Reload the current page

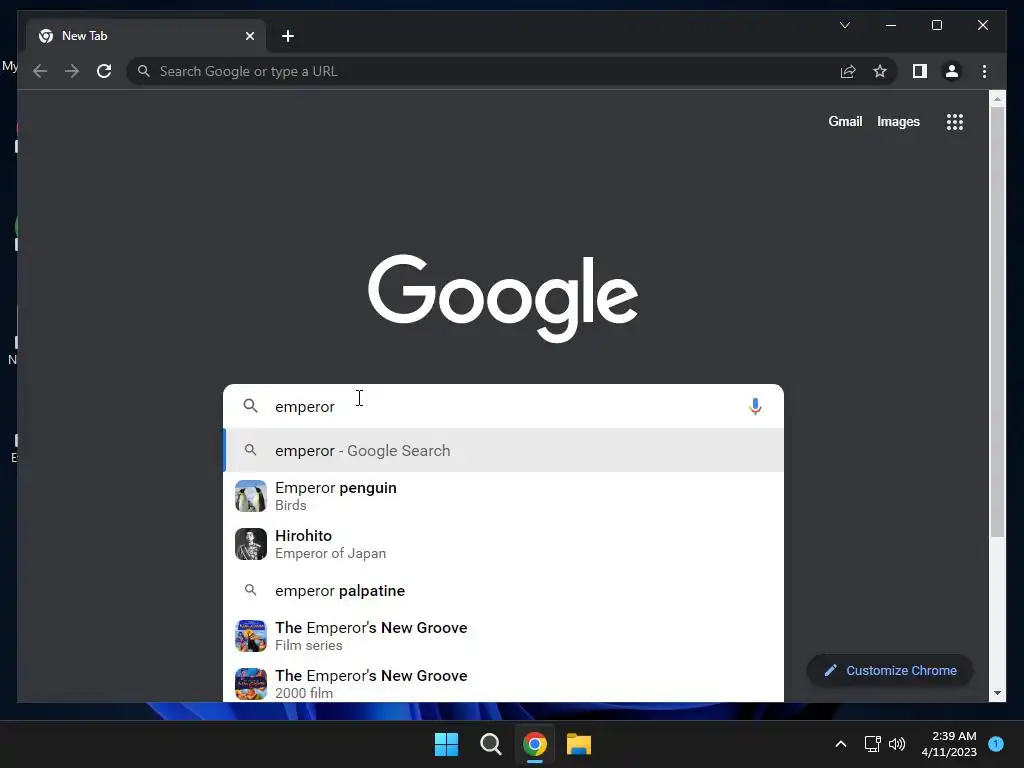[x=104, y=71]
